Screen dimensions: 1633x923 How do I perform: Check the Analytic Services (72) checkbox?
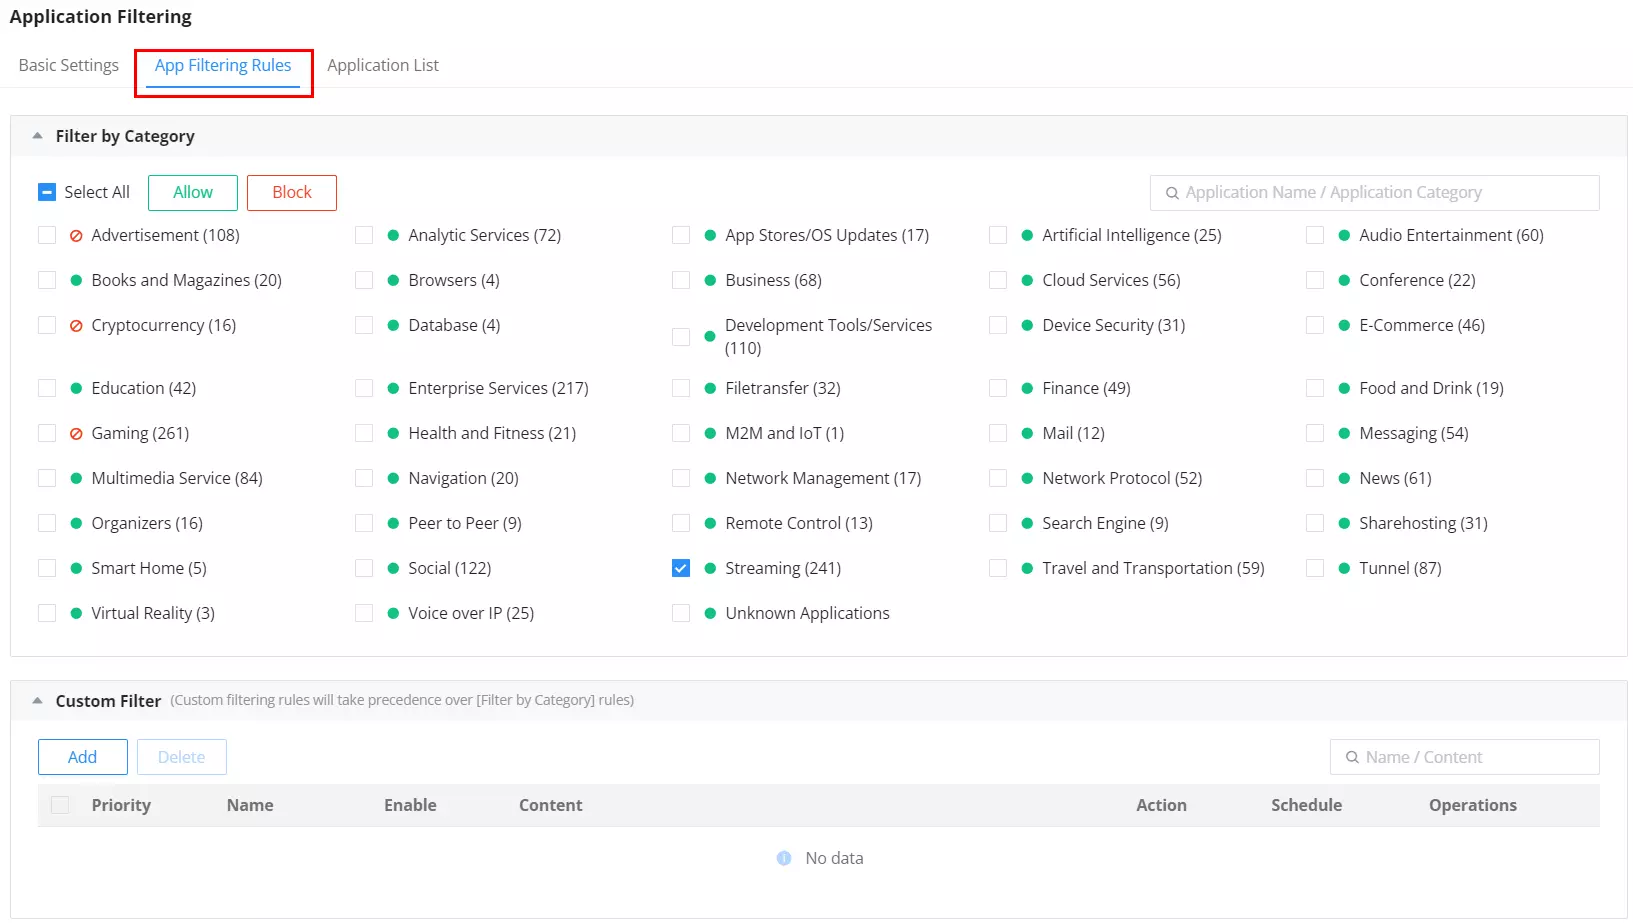(x=364, y=235)
